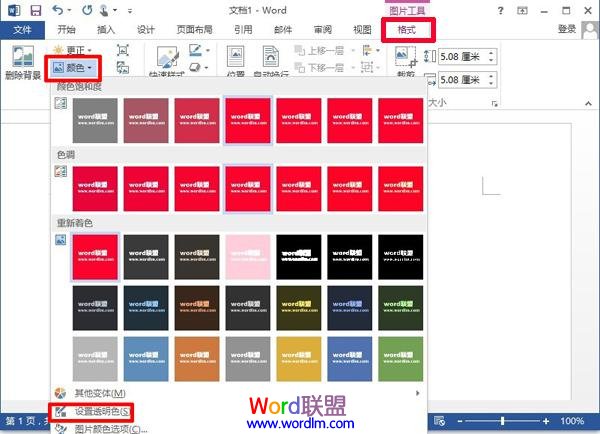Switch to the Design (设计) tab

click(x=146, y=30)
